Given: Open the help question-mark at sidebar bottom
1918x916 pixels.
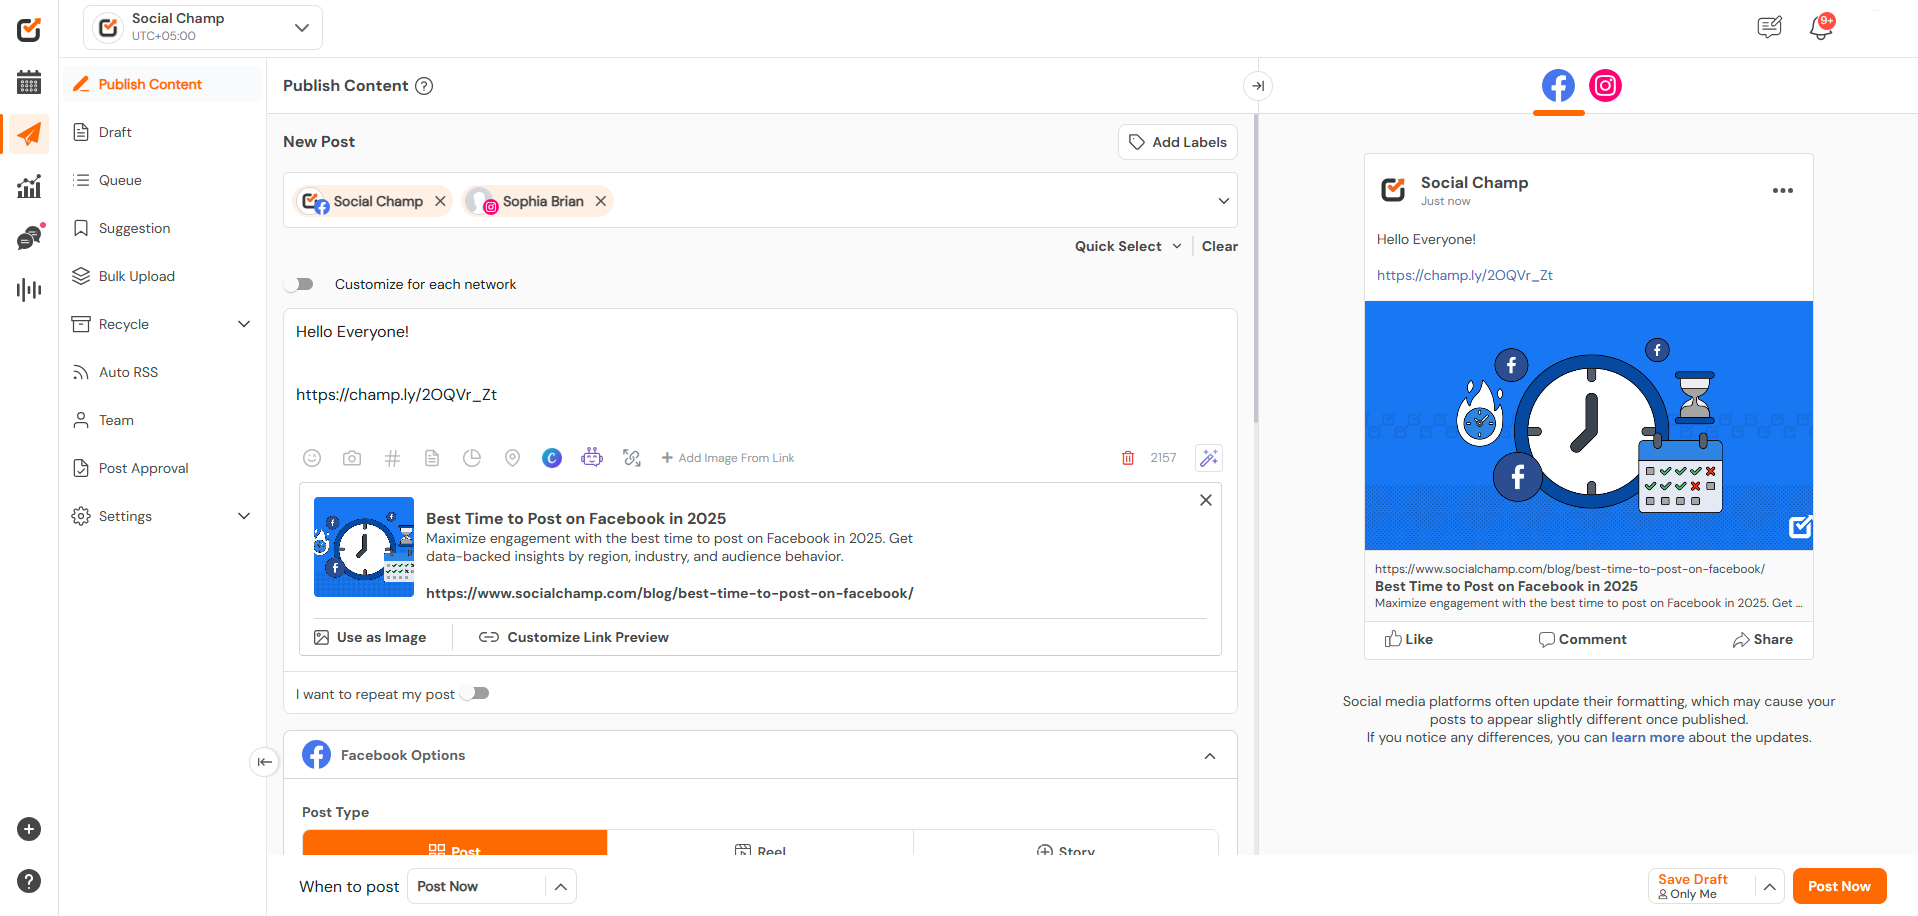Looking at the screenshot, I should [x=29, y=881].
